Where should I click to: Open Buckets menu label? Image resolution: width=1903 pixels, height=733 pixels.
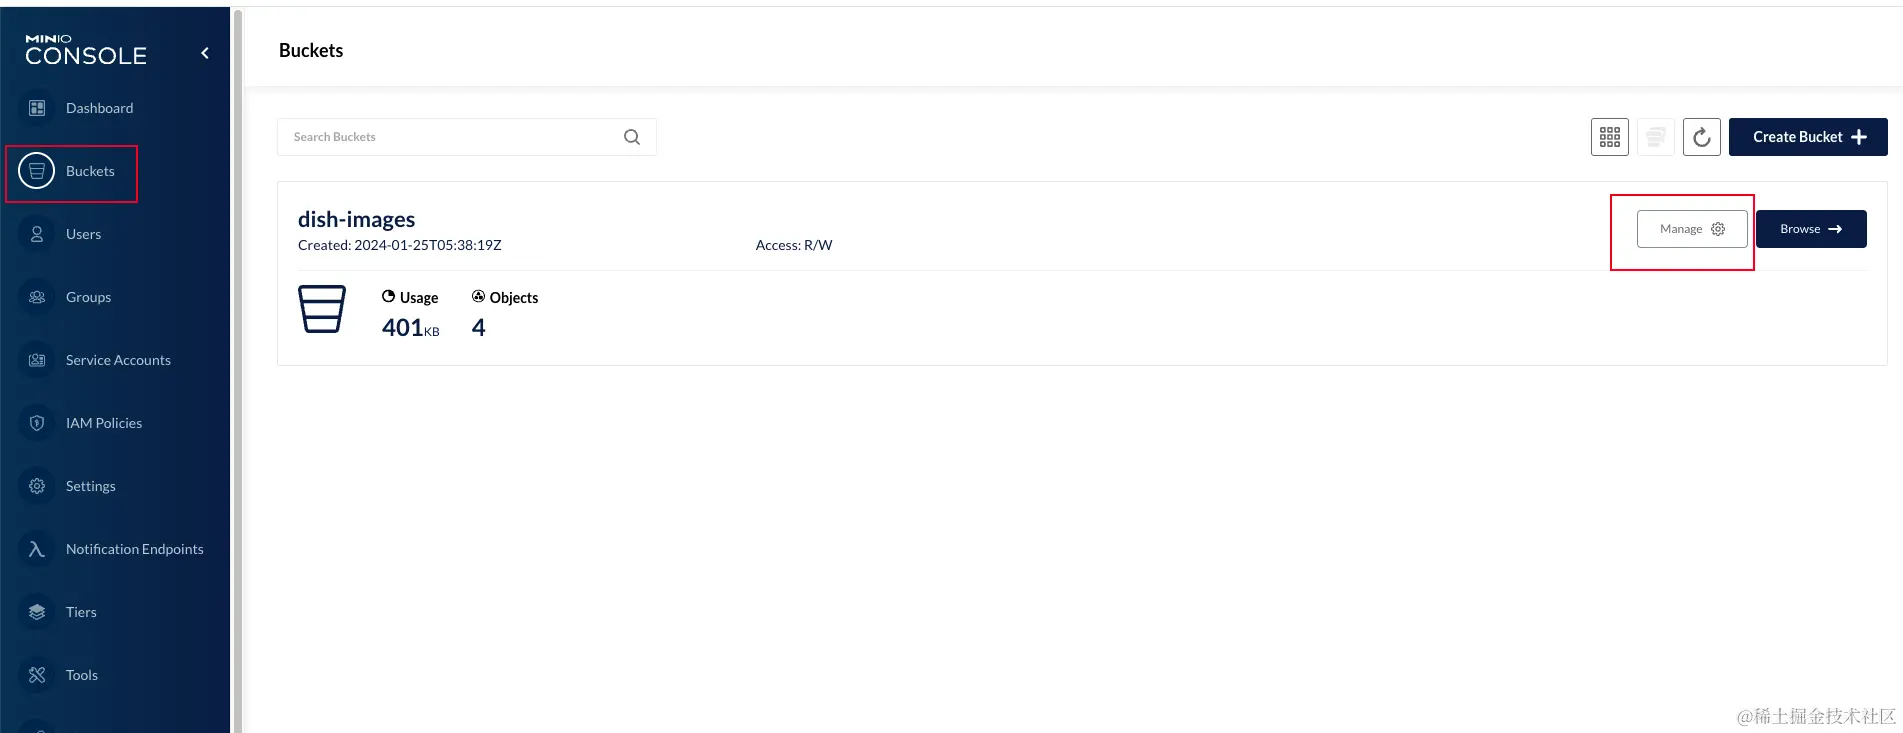(90, 171)
